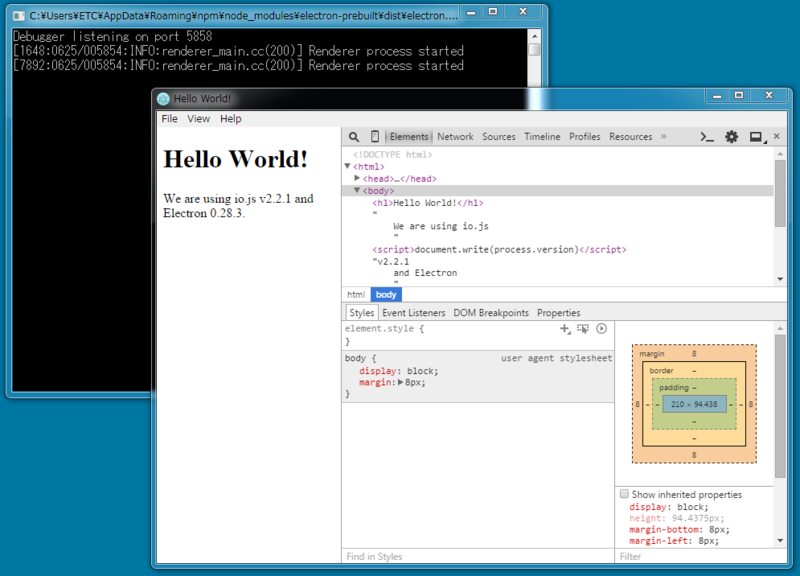Switch to the Network tab
This screenshot has width=800, height=576.
coord(455,137)
